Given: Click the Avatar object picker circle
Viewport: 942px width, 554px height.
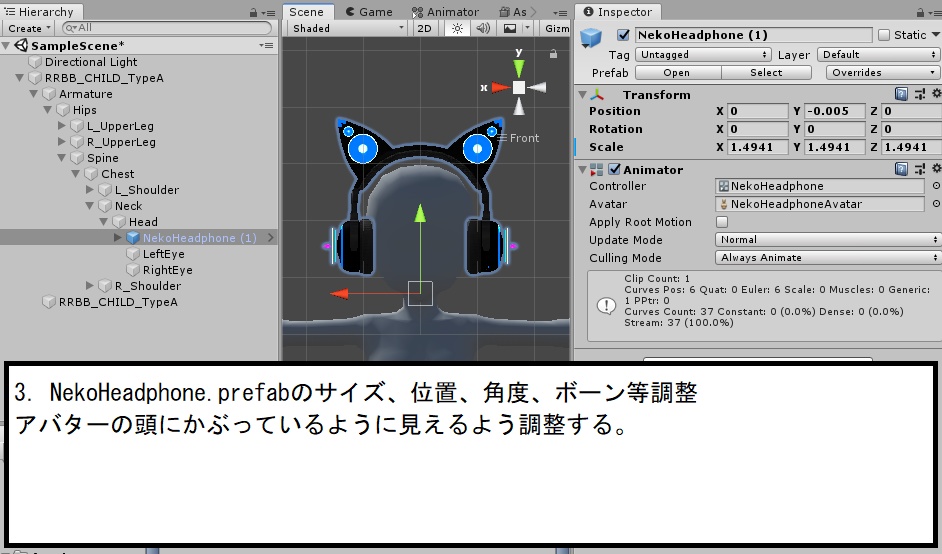Looking at the screenshot, I should pos(936,204).
